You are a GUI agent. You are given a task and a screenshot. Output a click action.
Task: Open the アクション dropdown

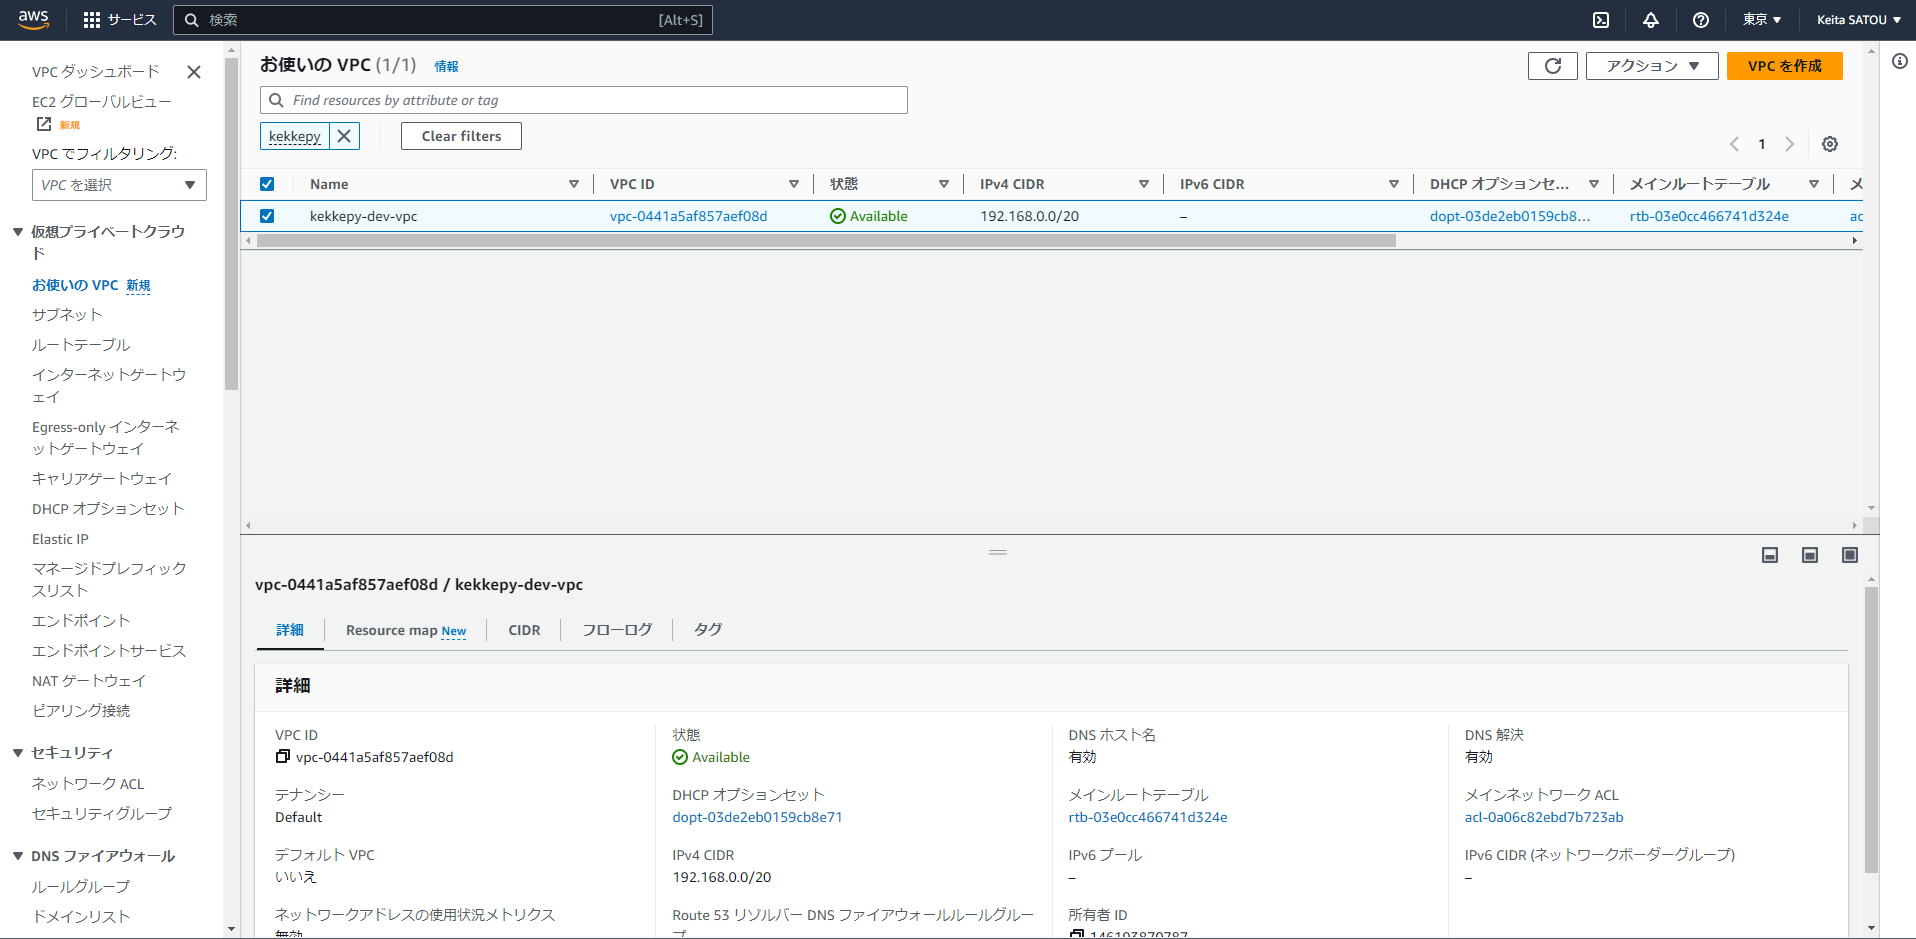point(1652,66)
